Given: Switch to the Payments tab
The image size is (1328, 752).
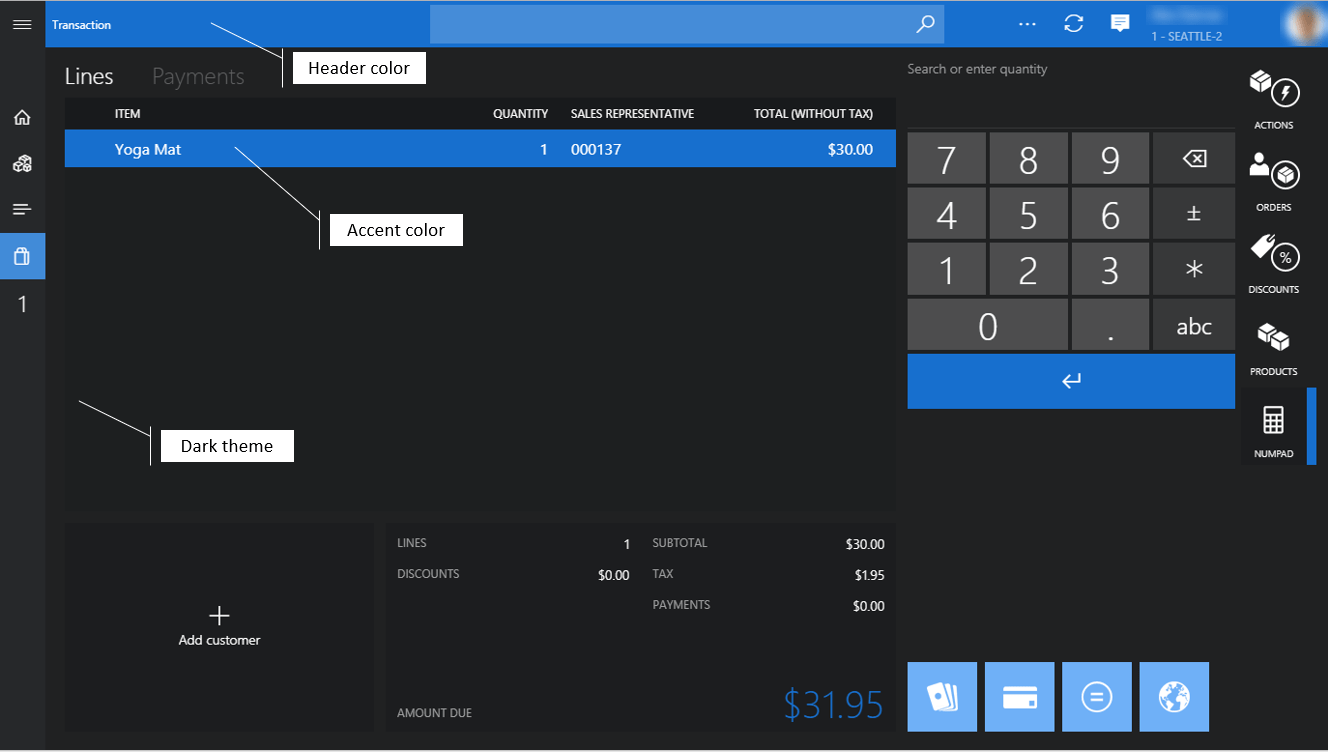Looking at the screenshot, I should tap(198, 75).
